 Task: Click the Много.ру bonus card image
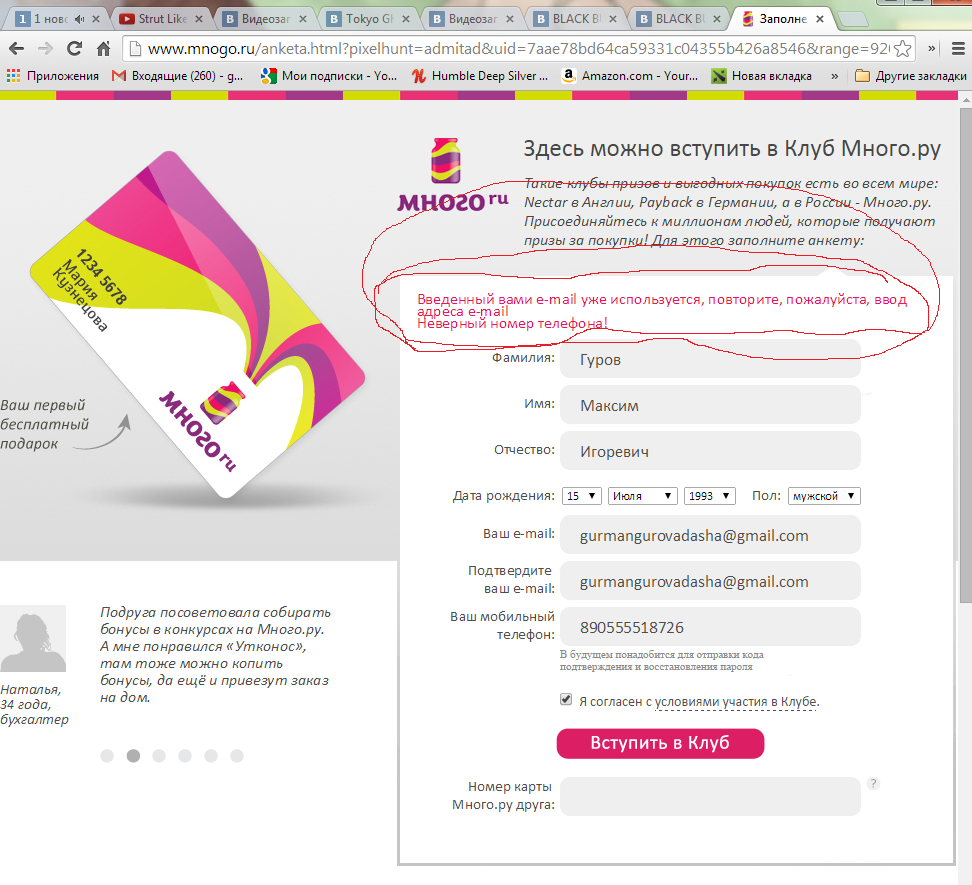197,324
